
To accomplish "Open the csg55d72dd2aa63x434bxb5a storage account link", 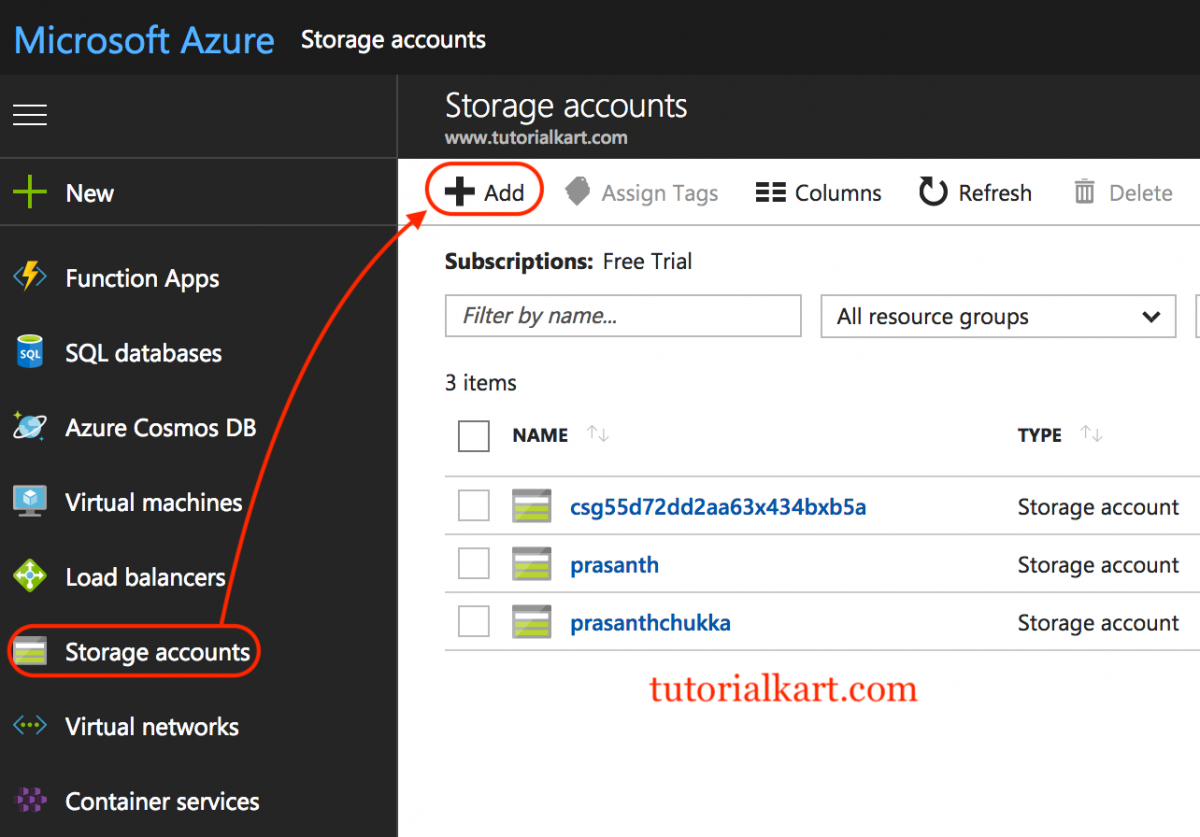I will click(718, 507).
